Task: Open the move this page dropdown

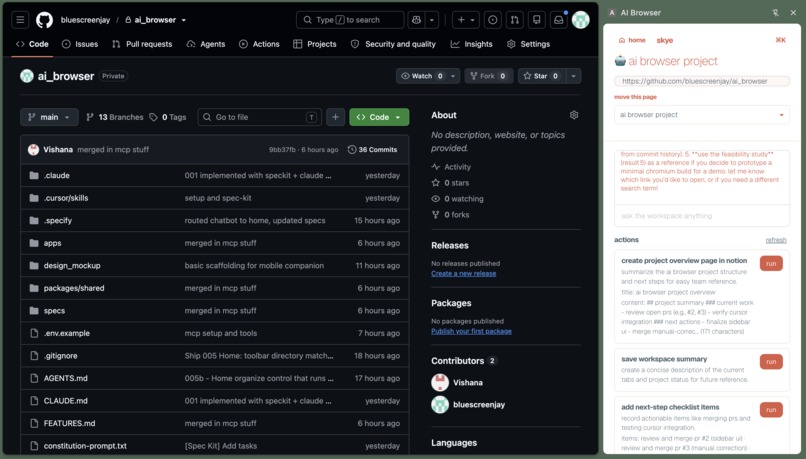Action: click(x=702, y=115)
